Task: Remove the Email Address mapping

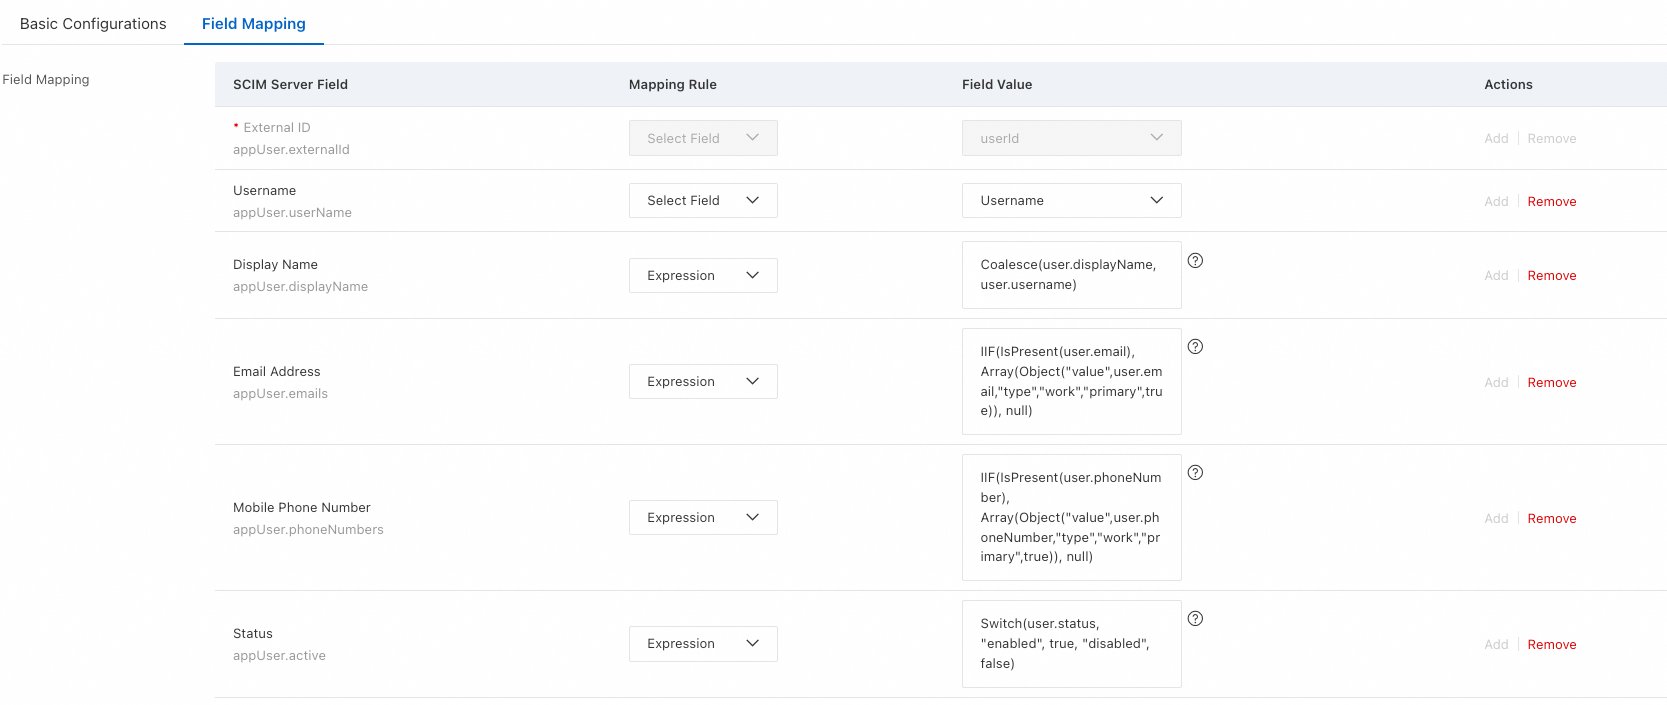Action: (1551, 383)
